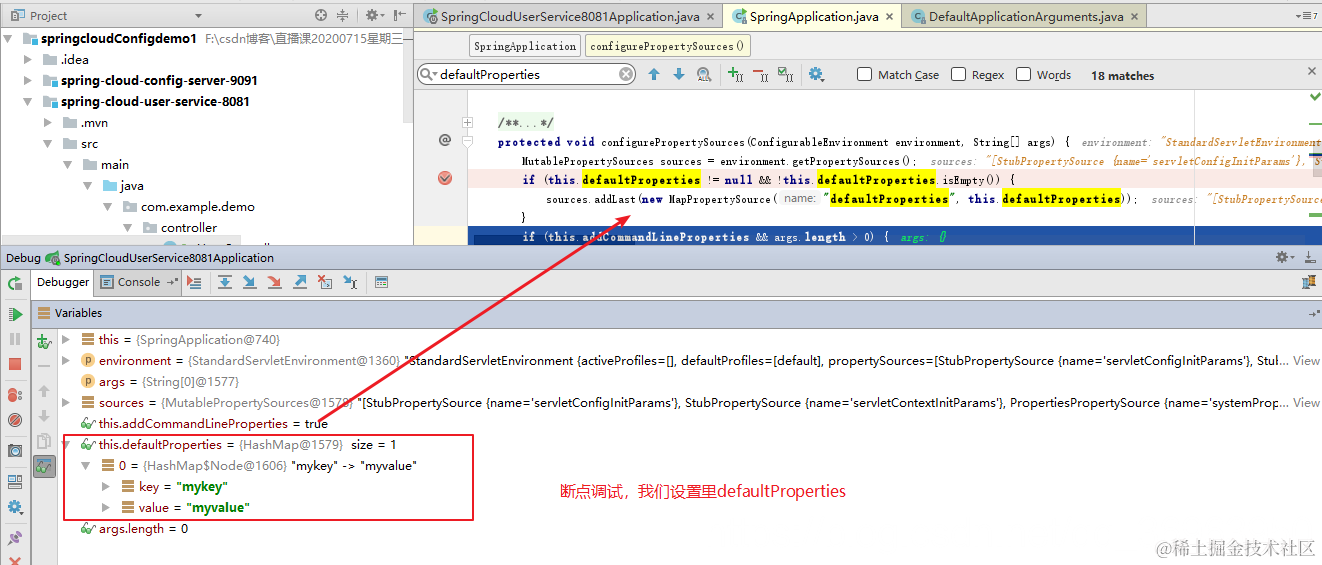Move the watch up with the arrow

(x=44, y=392)
